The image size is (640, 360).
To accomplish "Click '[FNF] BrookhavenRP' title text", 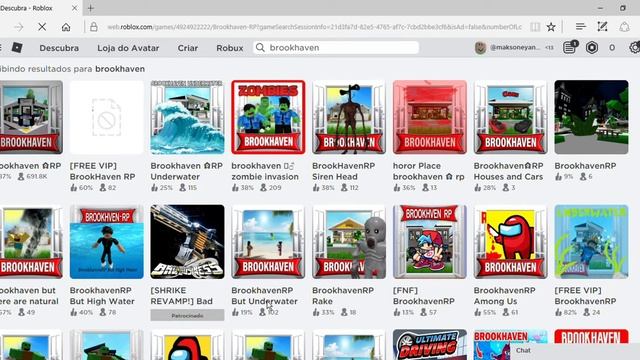I will coord(424,296).
